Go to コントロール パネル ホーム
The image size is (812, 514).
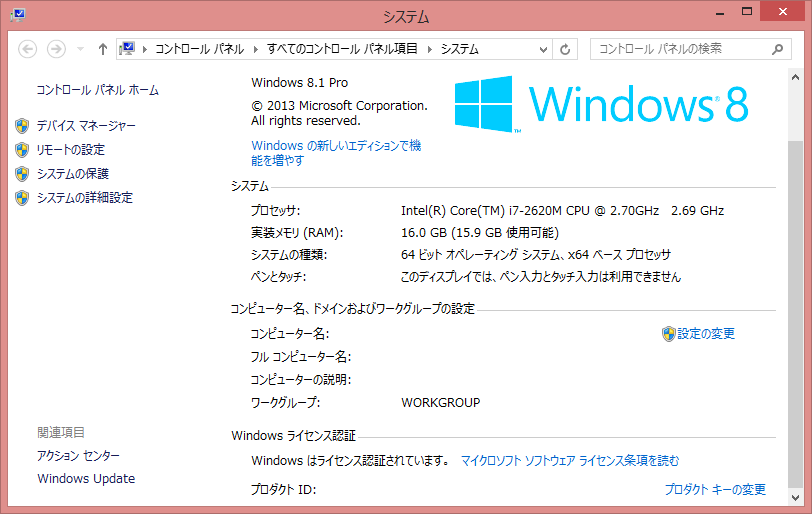(97, 90)
